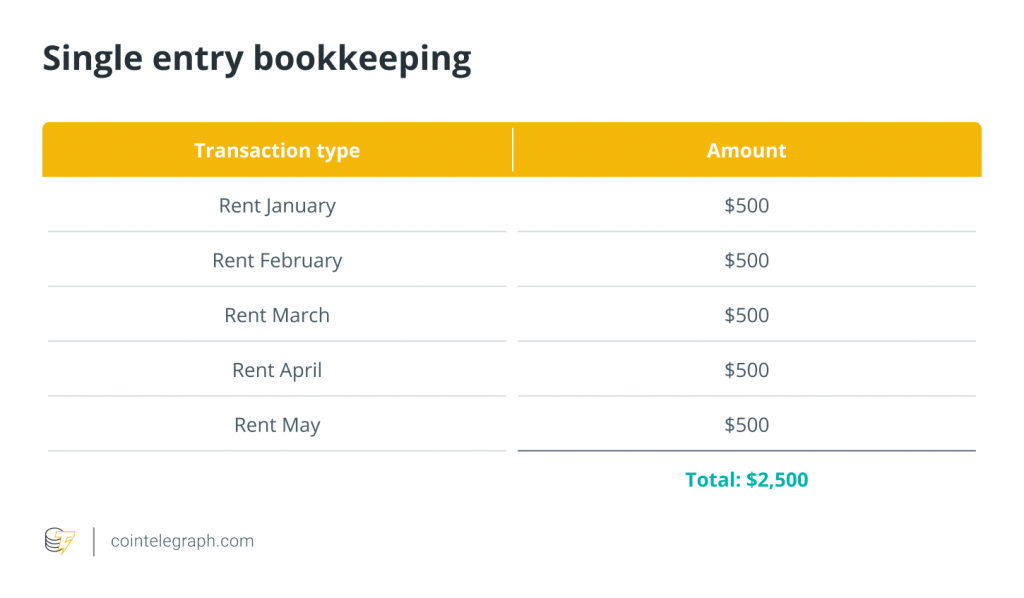
Task: Click the Single entry bookkeeping title
Action: pyautogui.click(x=256, y=60)
